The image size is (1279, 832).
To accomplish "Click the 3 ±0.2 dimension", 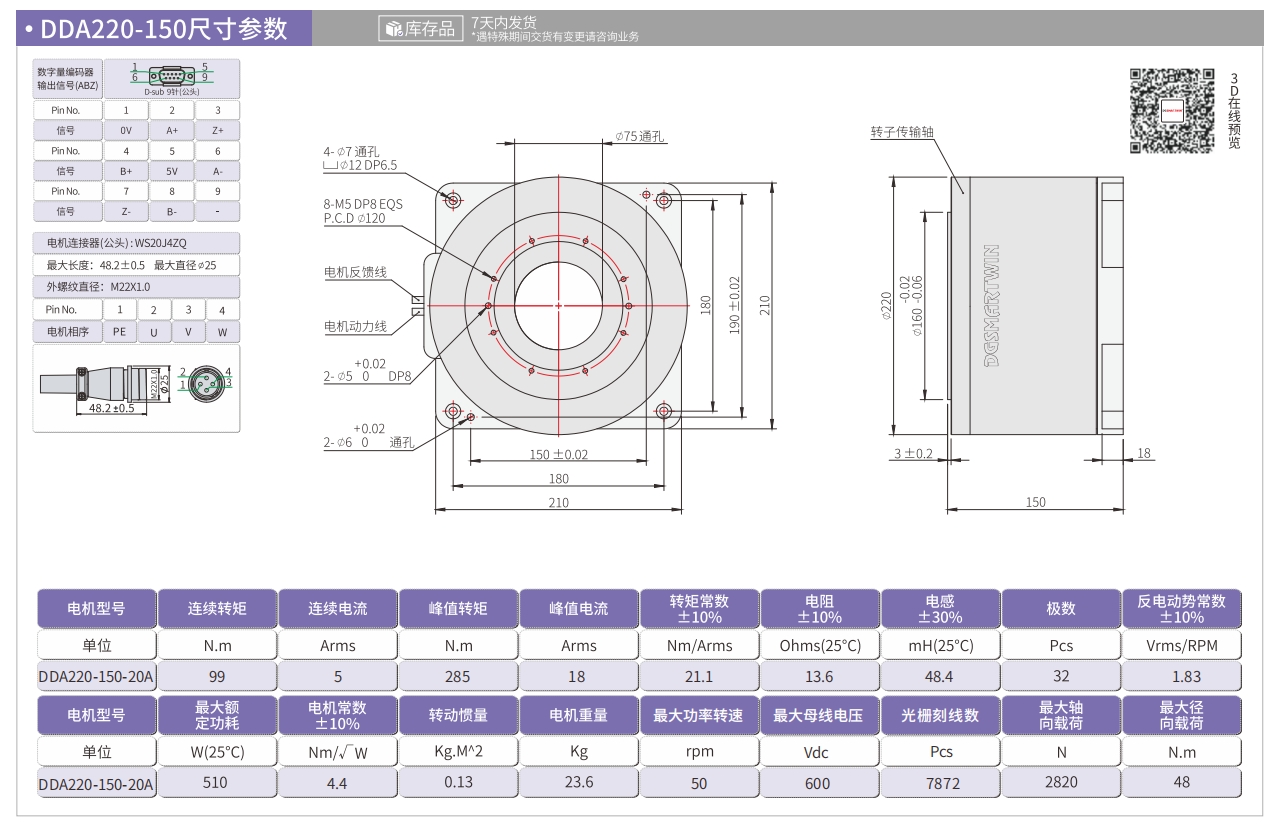I will click(912, 454).
